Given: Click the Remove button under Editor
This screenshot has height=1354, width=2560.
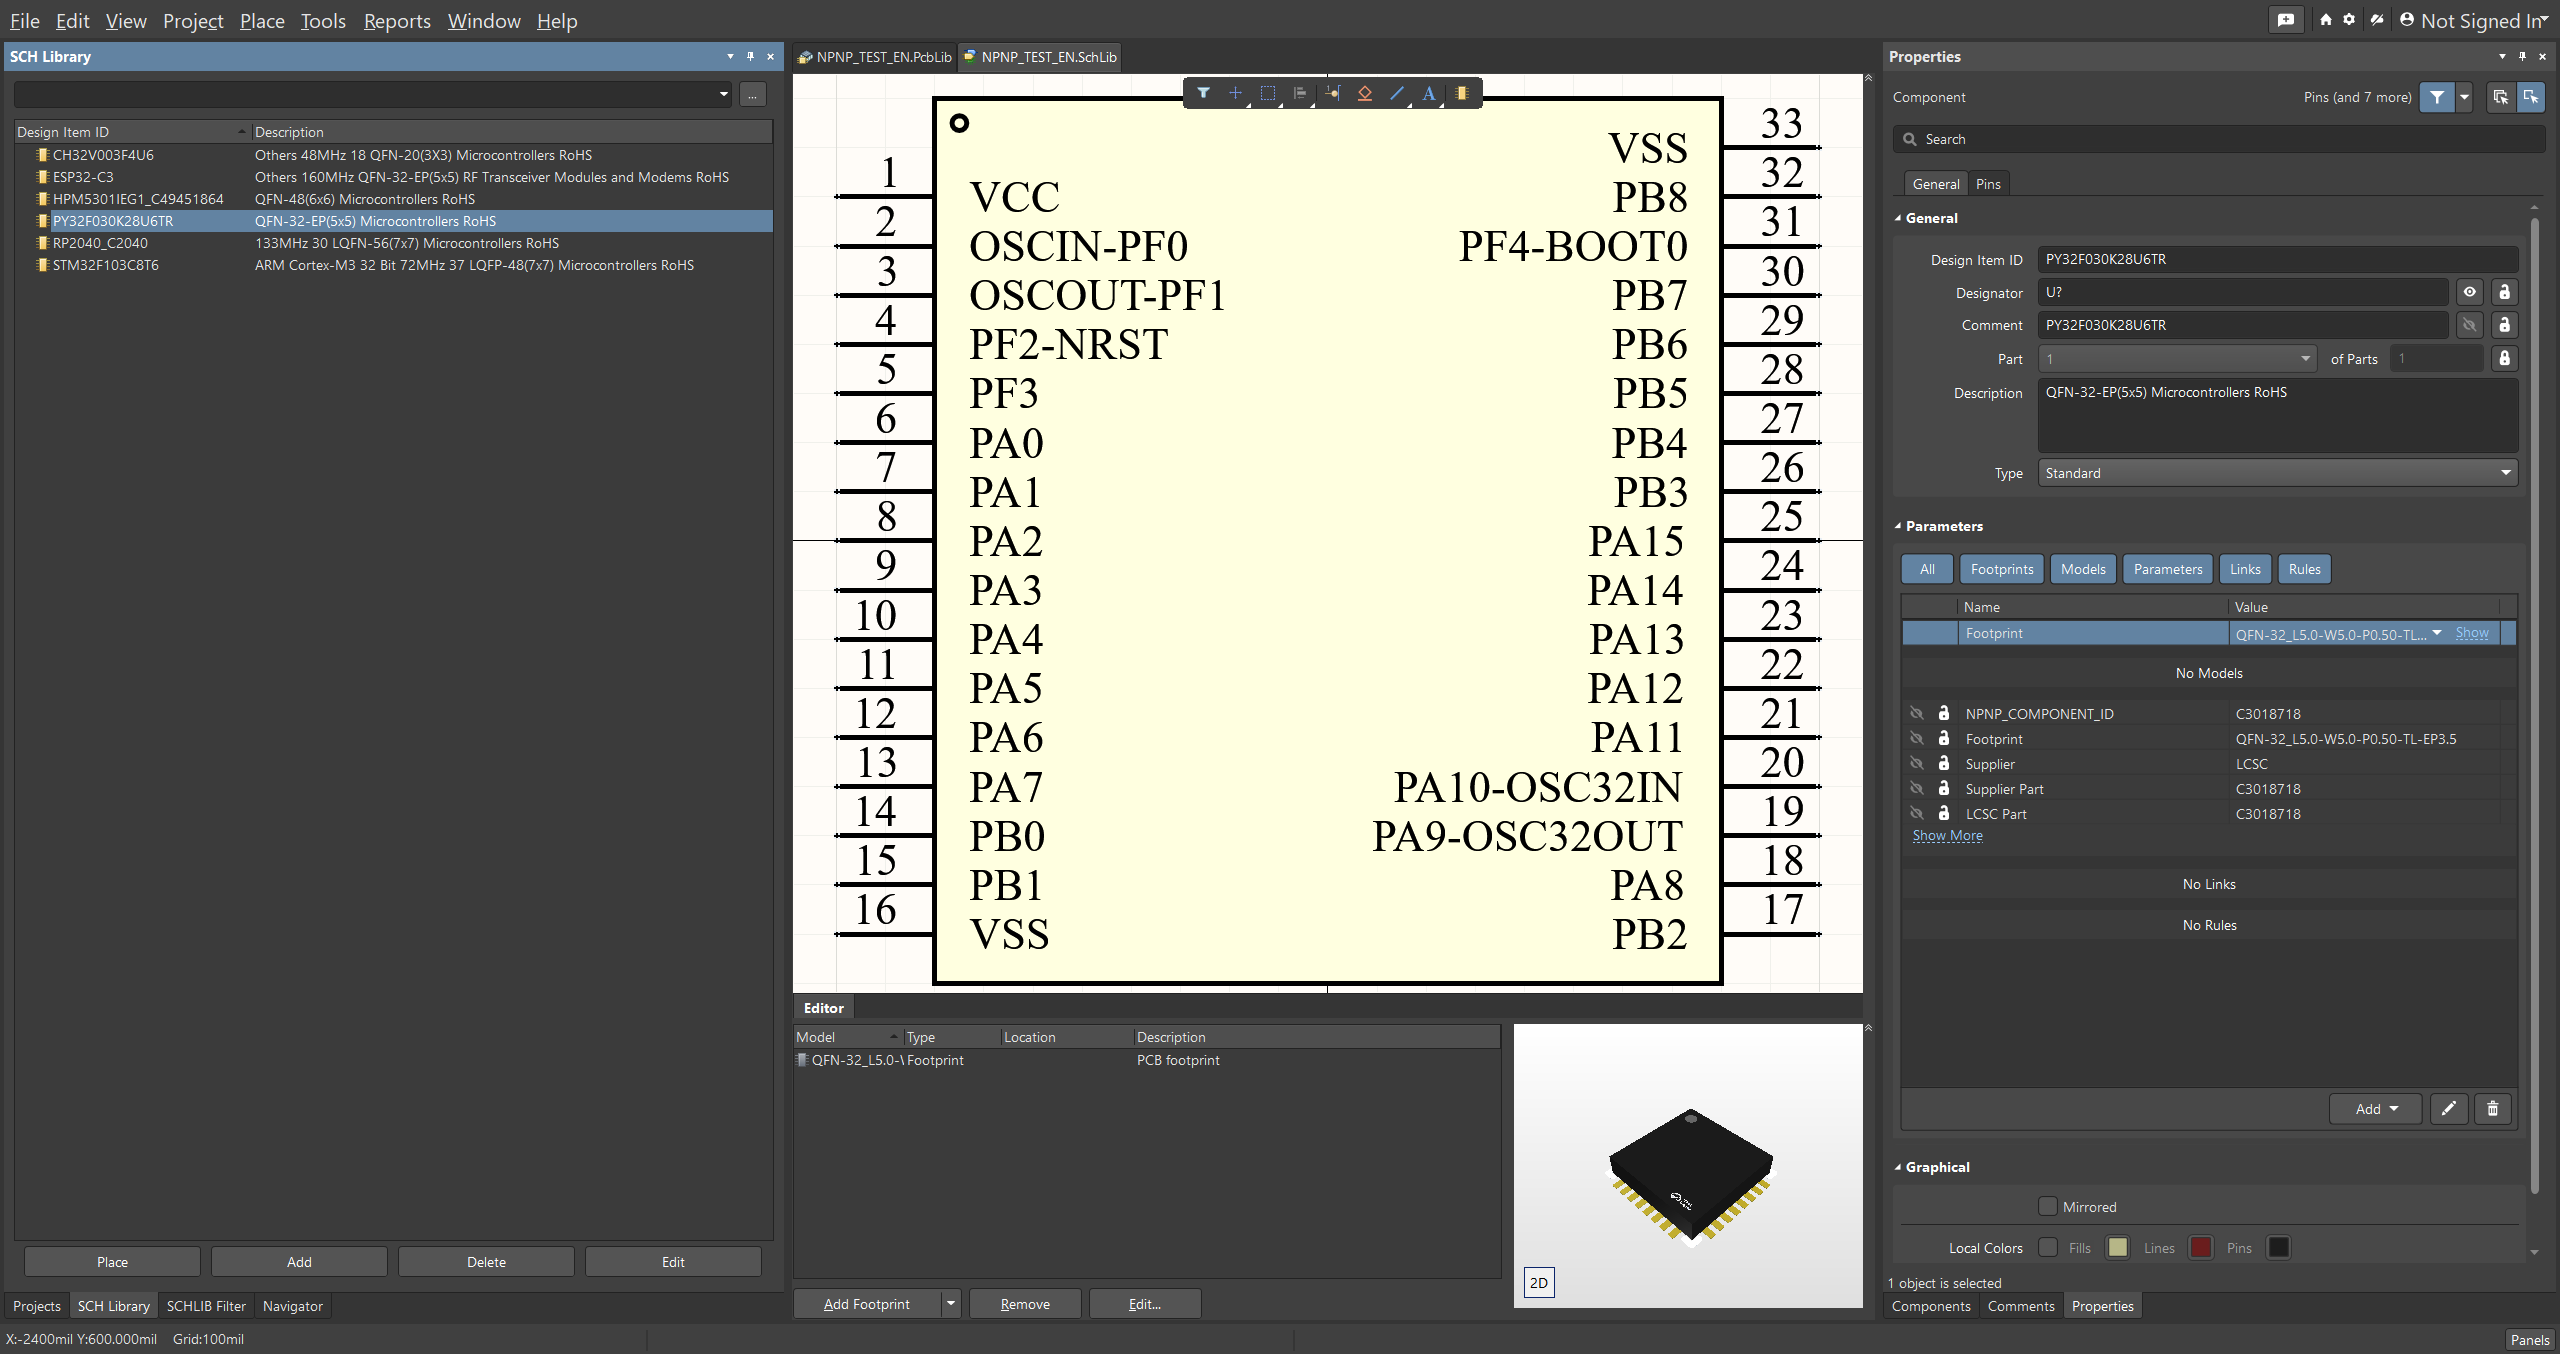Looking at the screenshot, I should click(x=1025, y=1303).
